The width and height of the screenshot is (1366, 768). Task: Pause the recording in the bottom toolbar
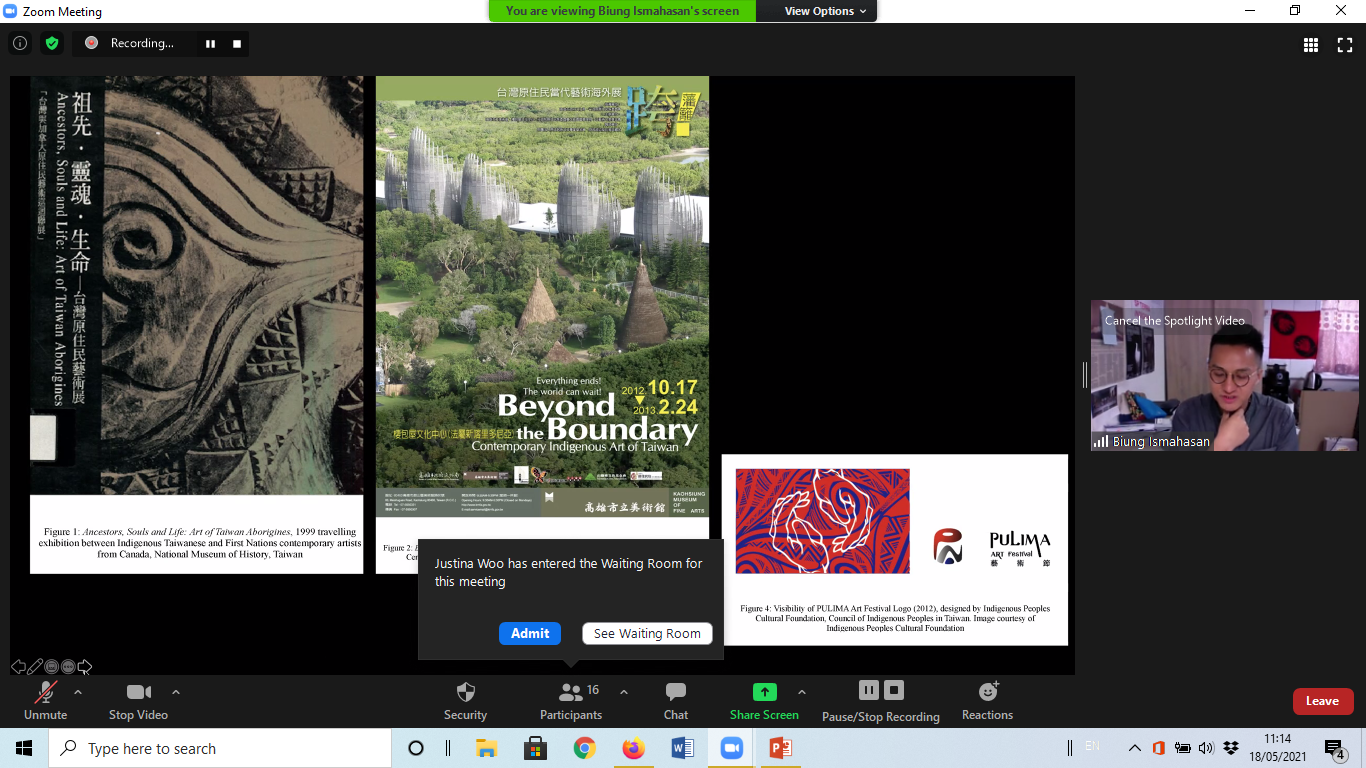[x=869, y=690]
